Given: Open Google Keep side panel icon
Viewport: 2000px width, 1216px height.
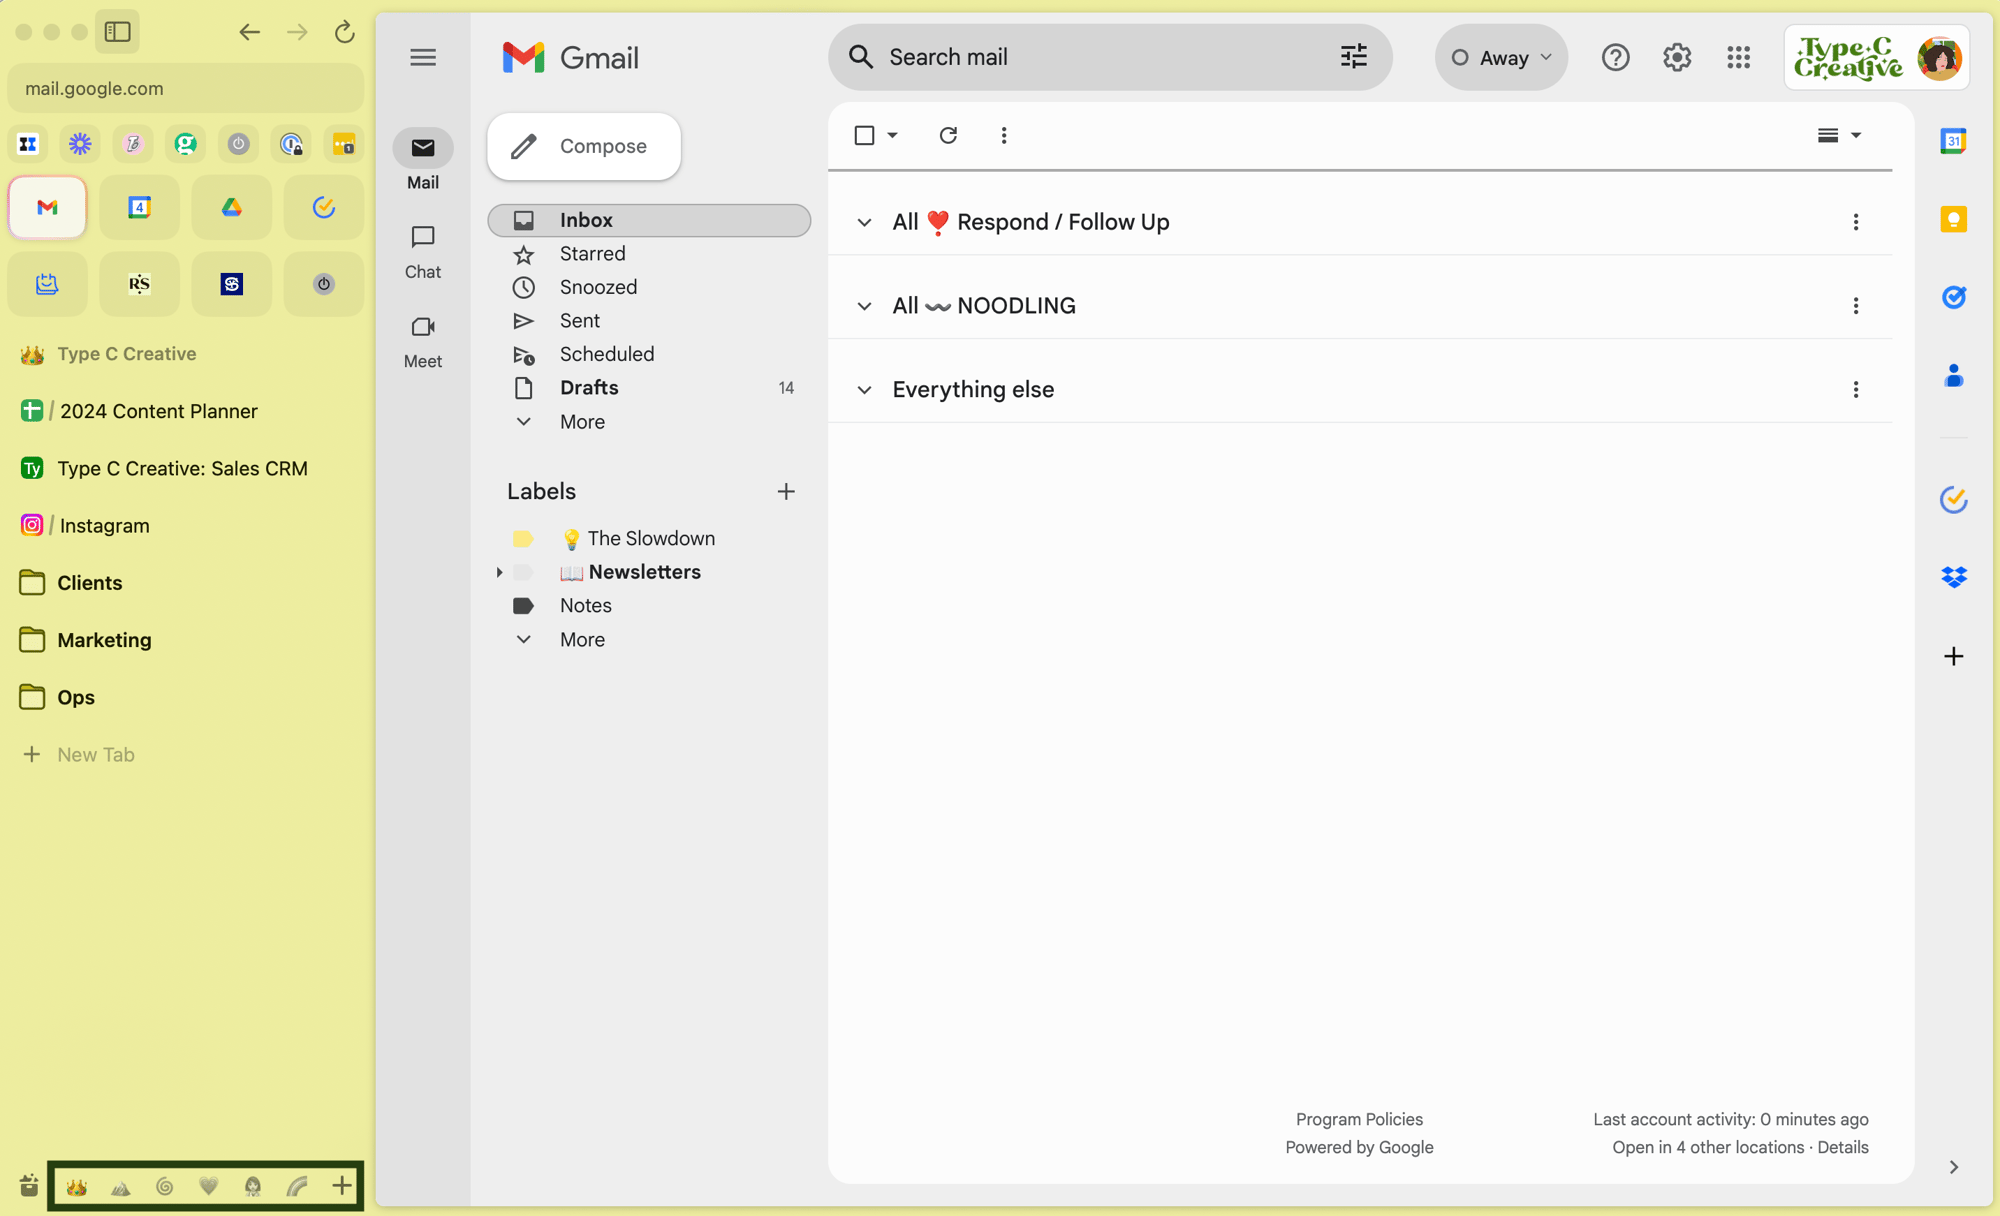Looking at the screenshot, I should [1953, 219].
